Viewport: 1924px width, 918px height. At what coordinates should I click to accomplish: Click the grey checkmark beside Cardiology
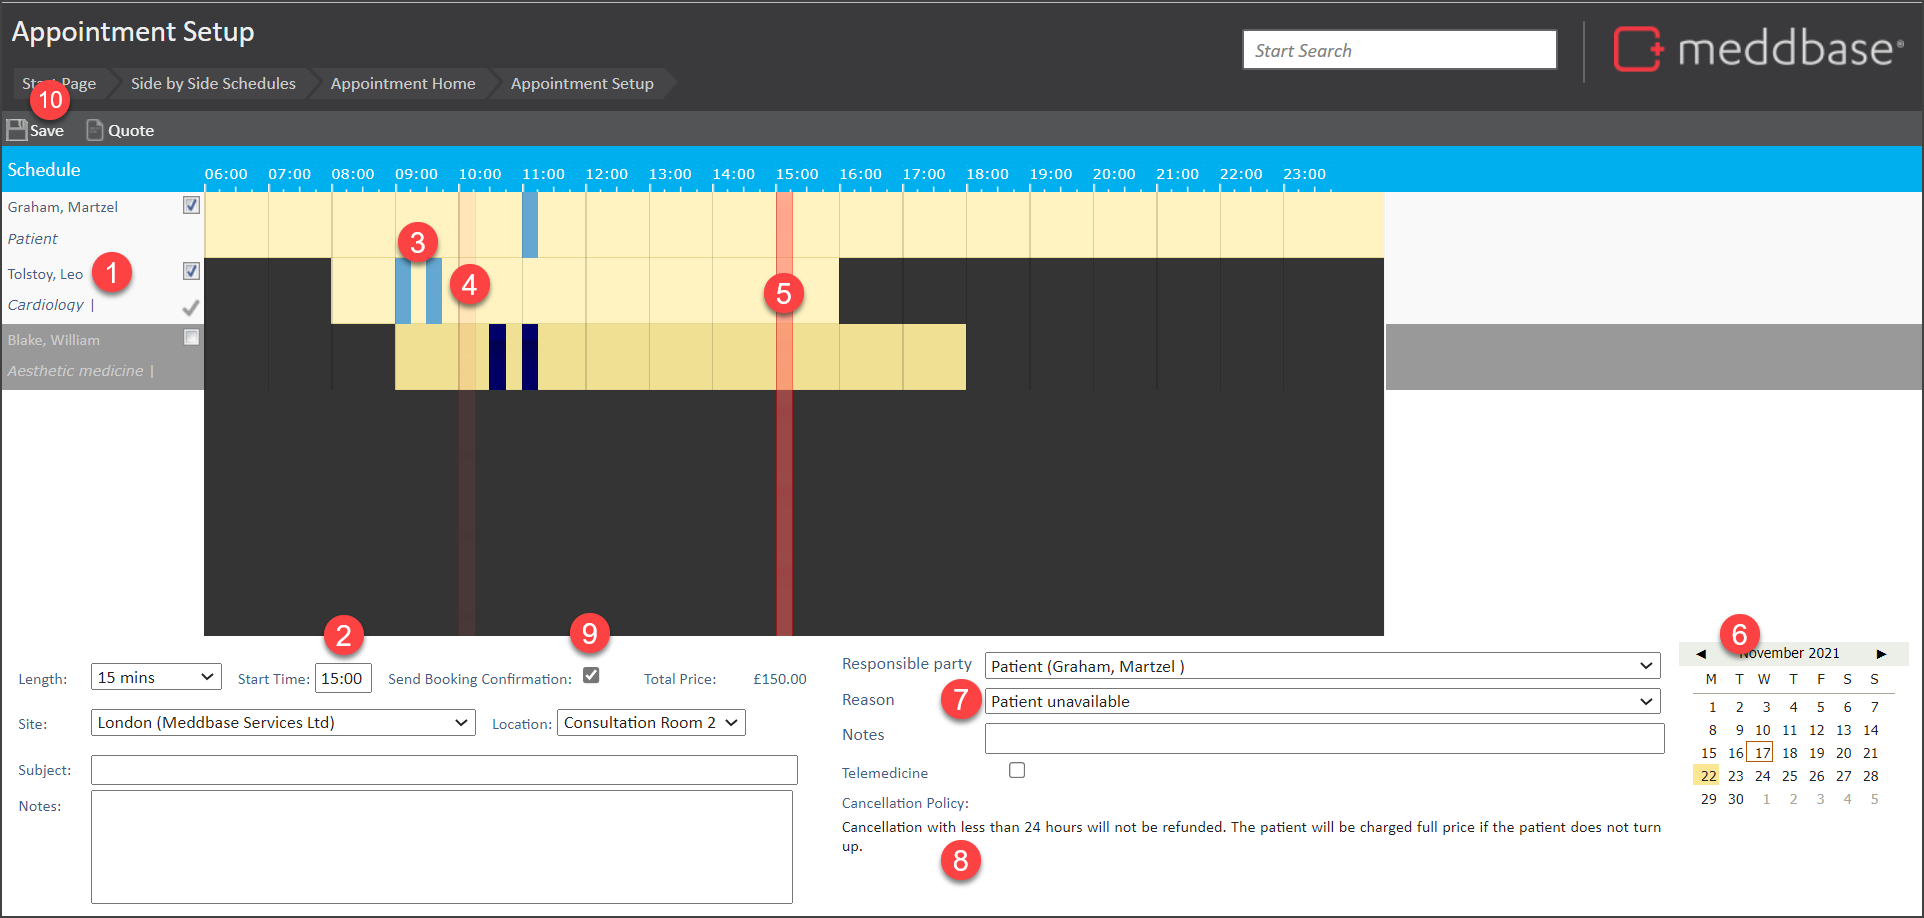191,307
